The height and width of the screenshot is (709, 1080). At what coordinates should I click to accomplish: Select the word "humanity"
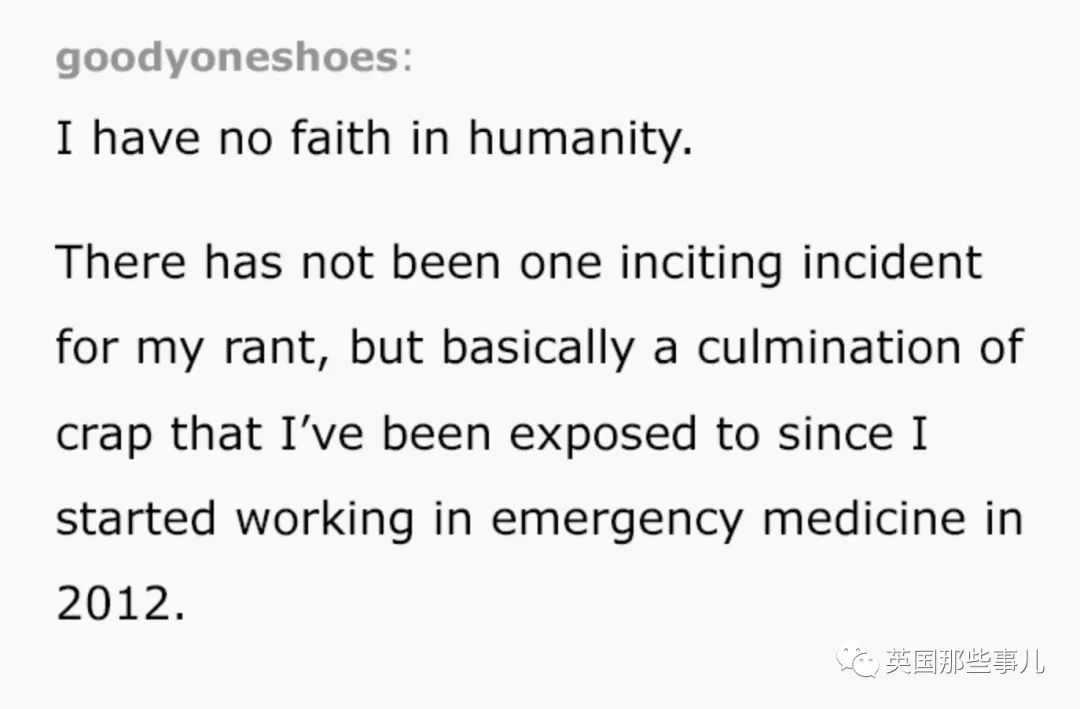pyautogui.click(x=577, y=140)
